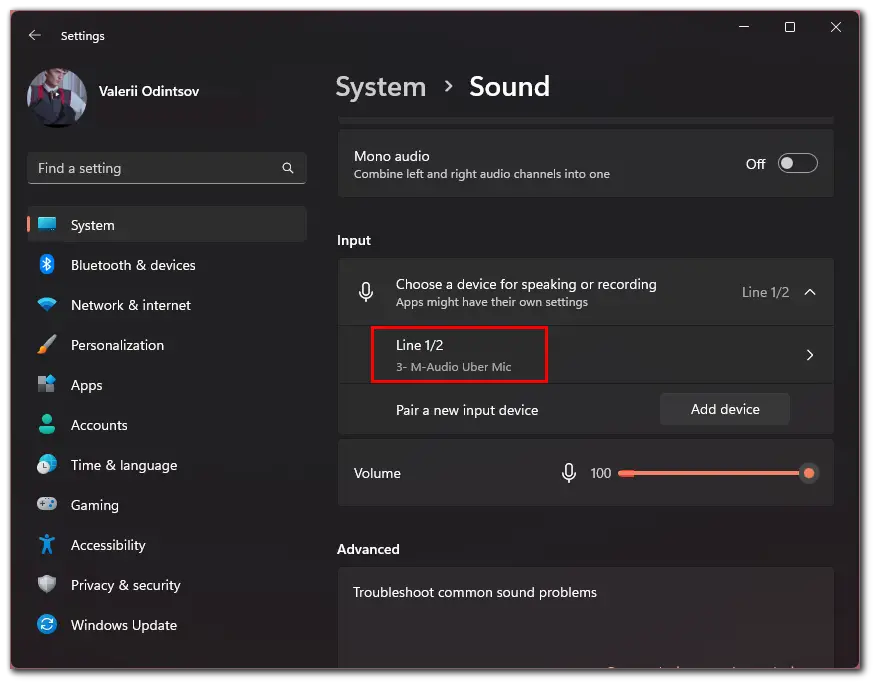Click the Bluetooth icon in sidebar
This screenshot has height=687, width=878.
pyautogui.click(x=47, y=264)
